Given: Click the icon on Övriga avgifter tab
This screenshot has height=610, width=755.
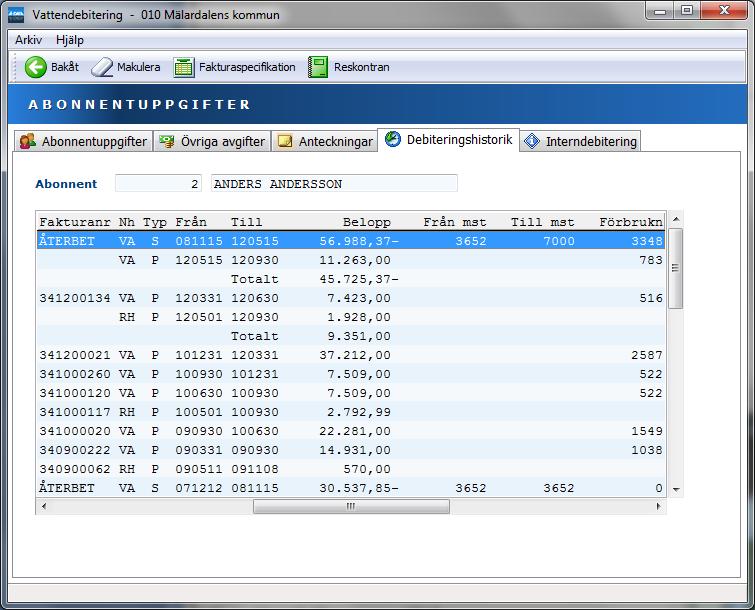Looking at the screenshot, I should pos(167,142).
